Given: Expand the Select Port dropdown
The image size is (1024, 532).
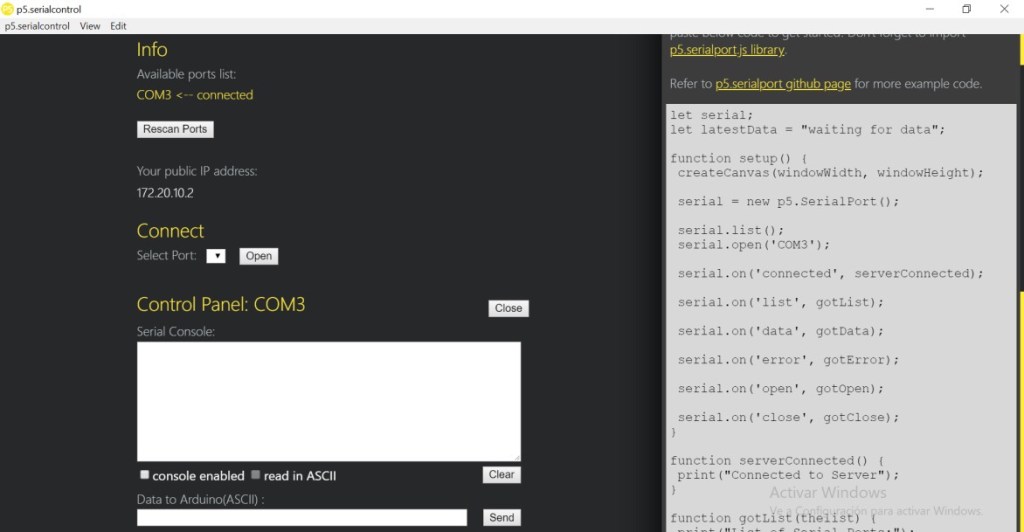Looking at the screenshot, I should click(216, 256).
